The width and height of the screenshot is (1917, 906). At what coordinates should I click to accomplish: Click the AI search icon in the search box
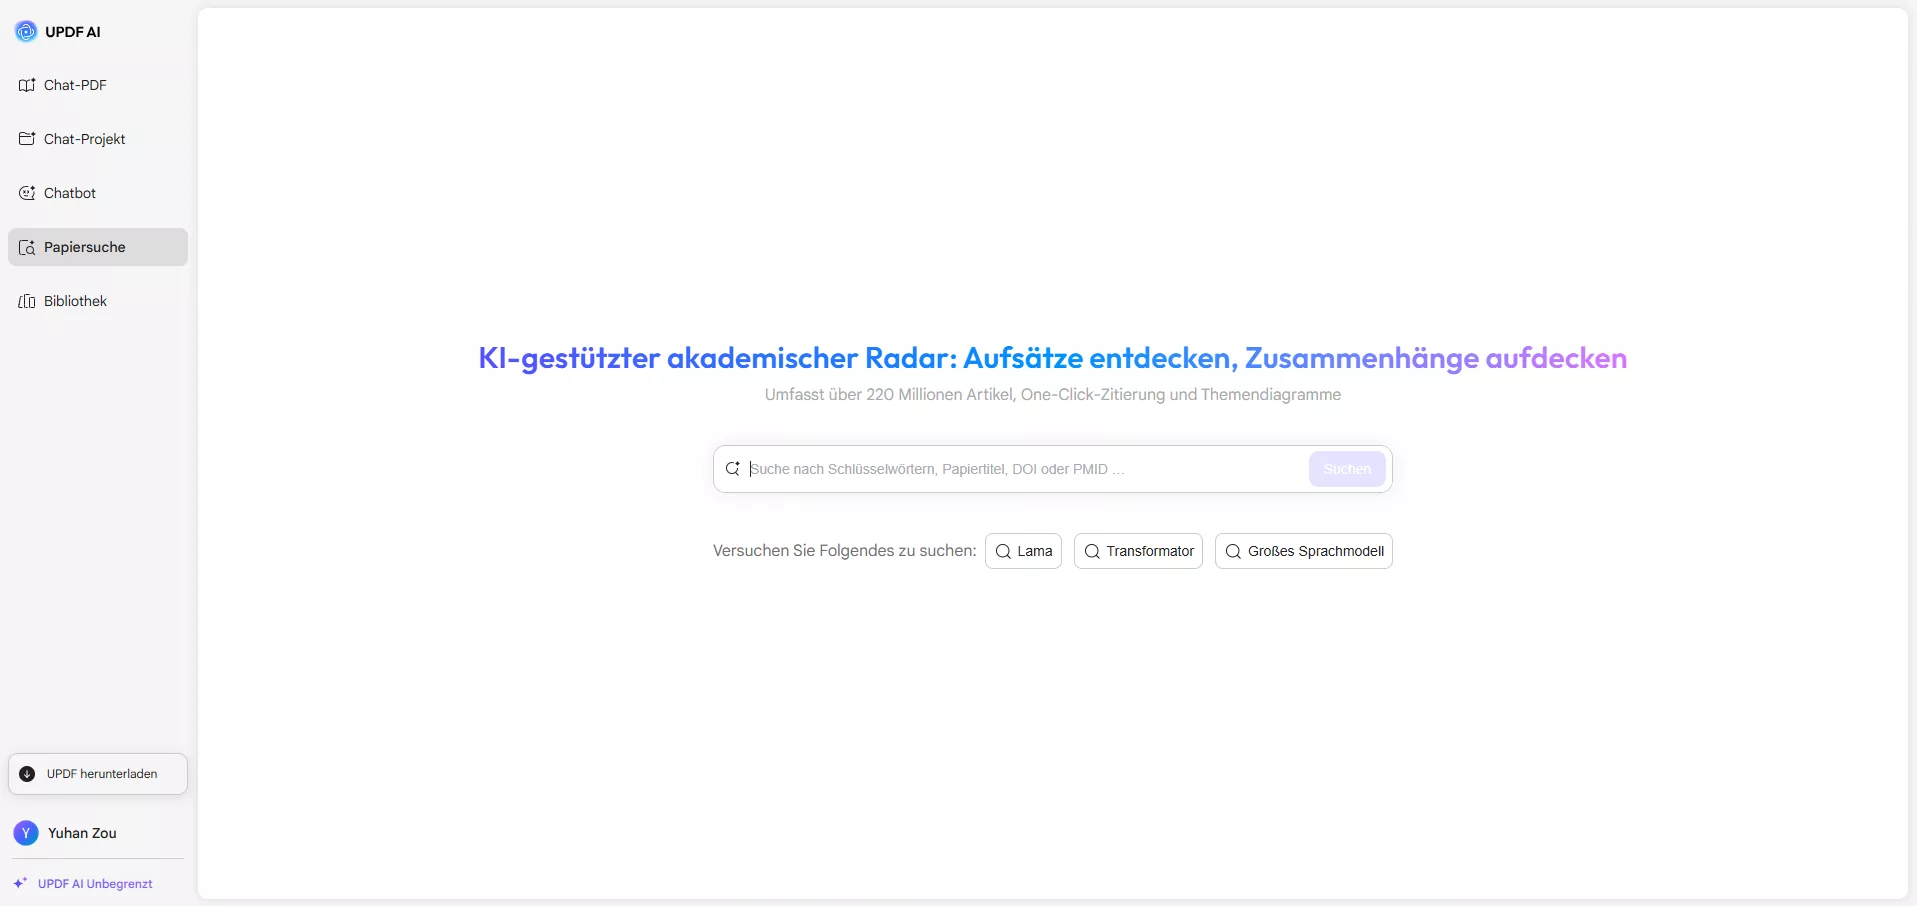tap(733, 469)
